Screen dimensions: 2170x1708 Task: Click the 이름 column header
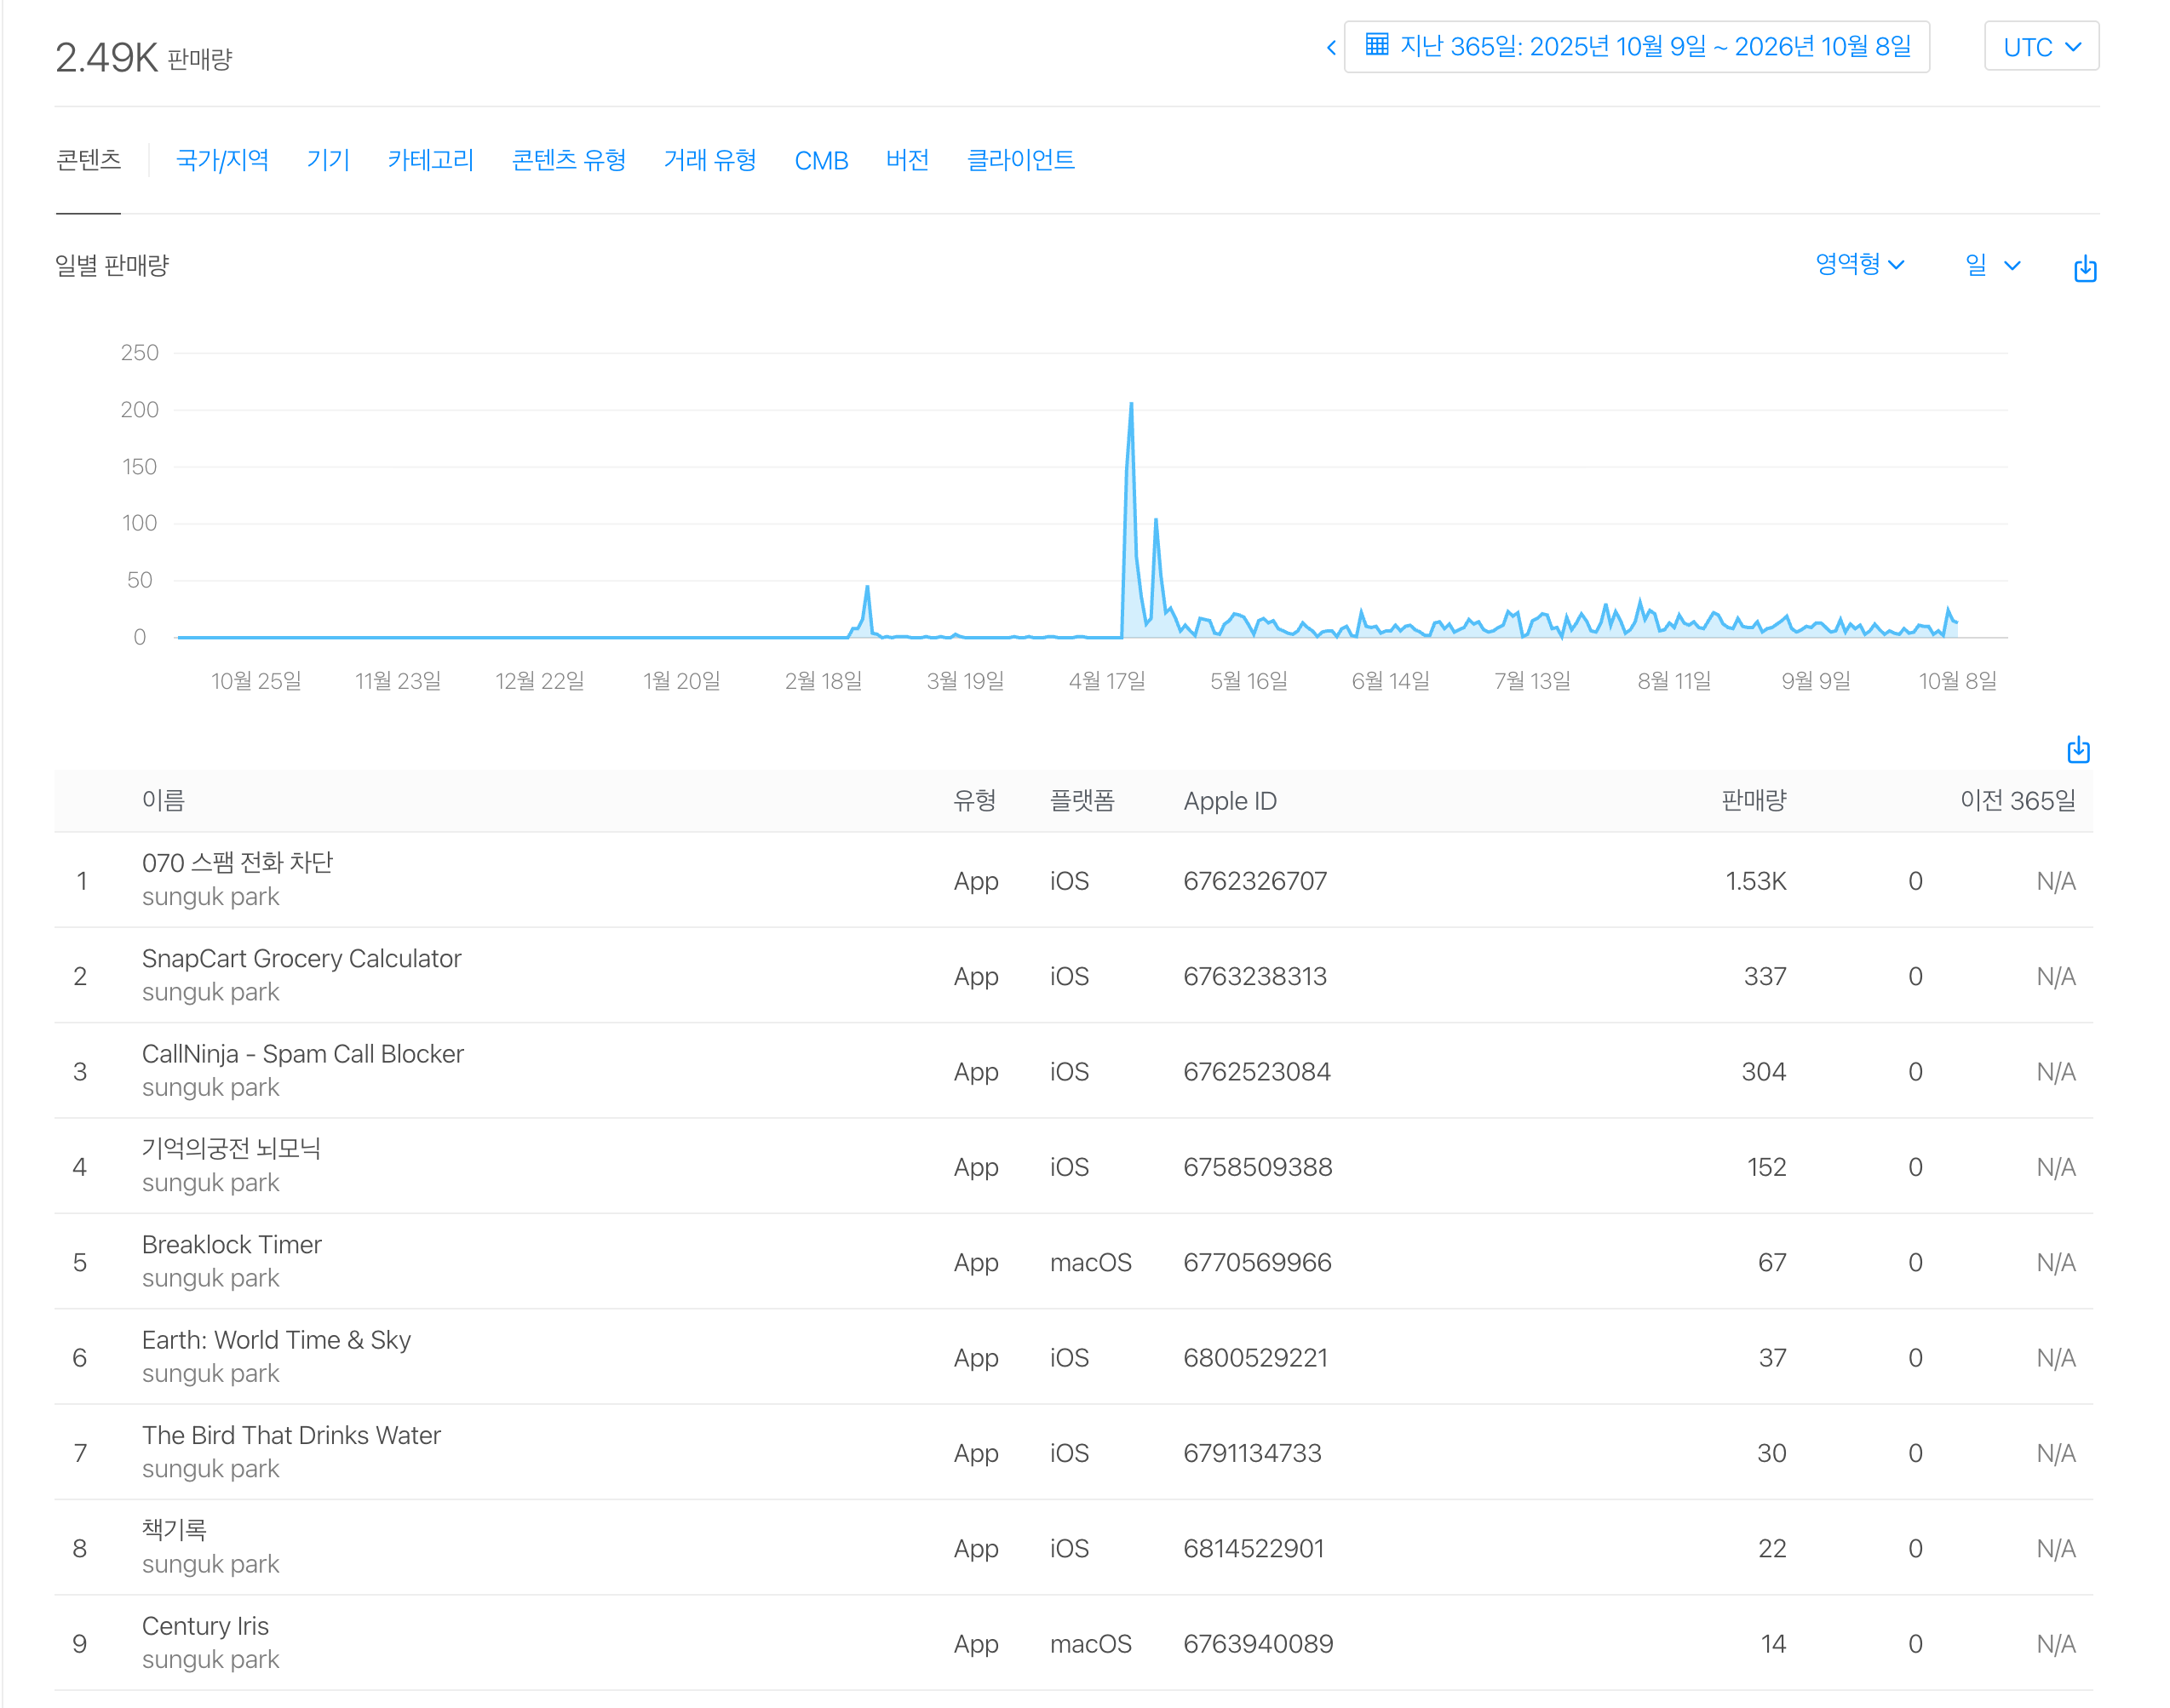click(163, 800)
